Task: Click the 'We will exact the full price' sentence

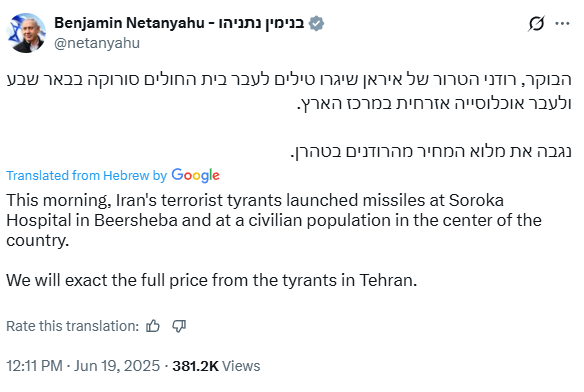Action: pyautogui.click(x=212, y=280)
